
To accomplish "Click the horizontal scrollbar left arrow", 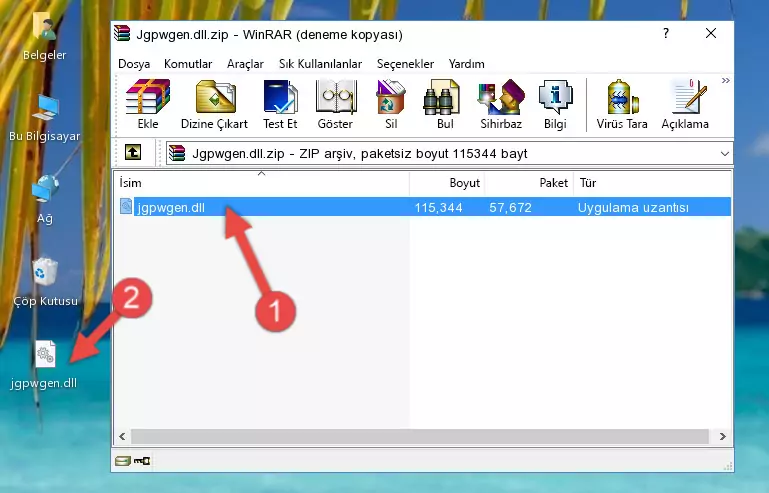I will pos(123,436).
